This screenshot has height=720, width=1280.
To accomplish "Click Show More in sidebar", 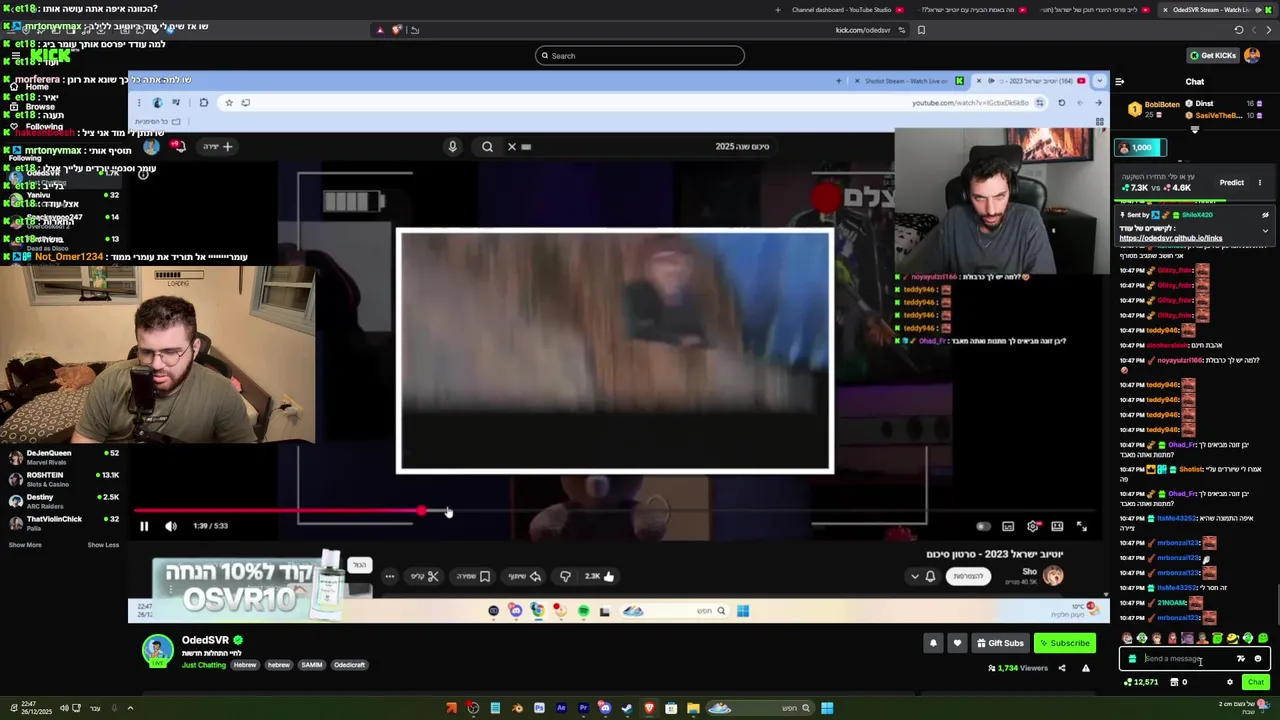I will coord(25,545).
